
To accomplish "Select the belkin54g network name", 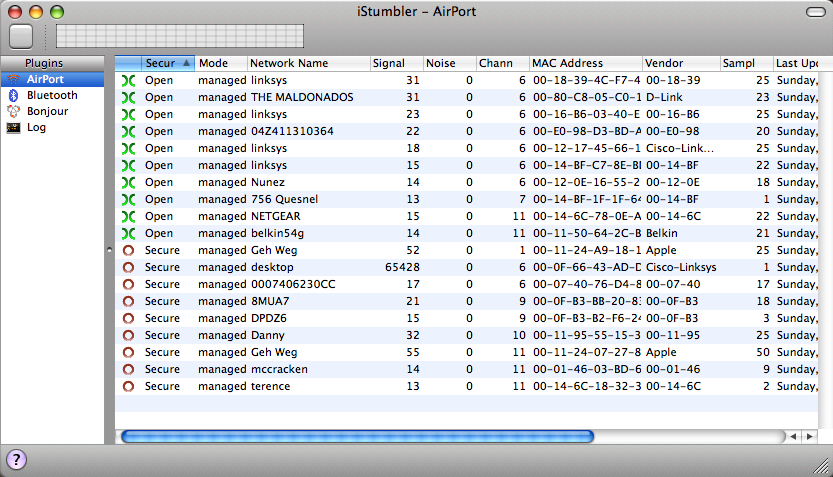I will point(277,233).
